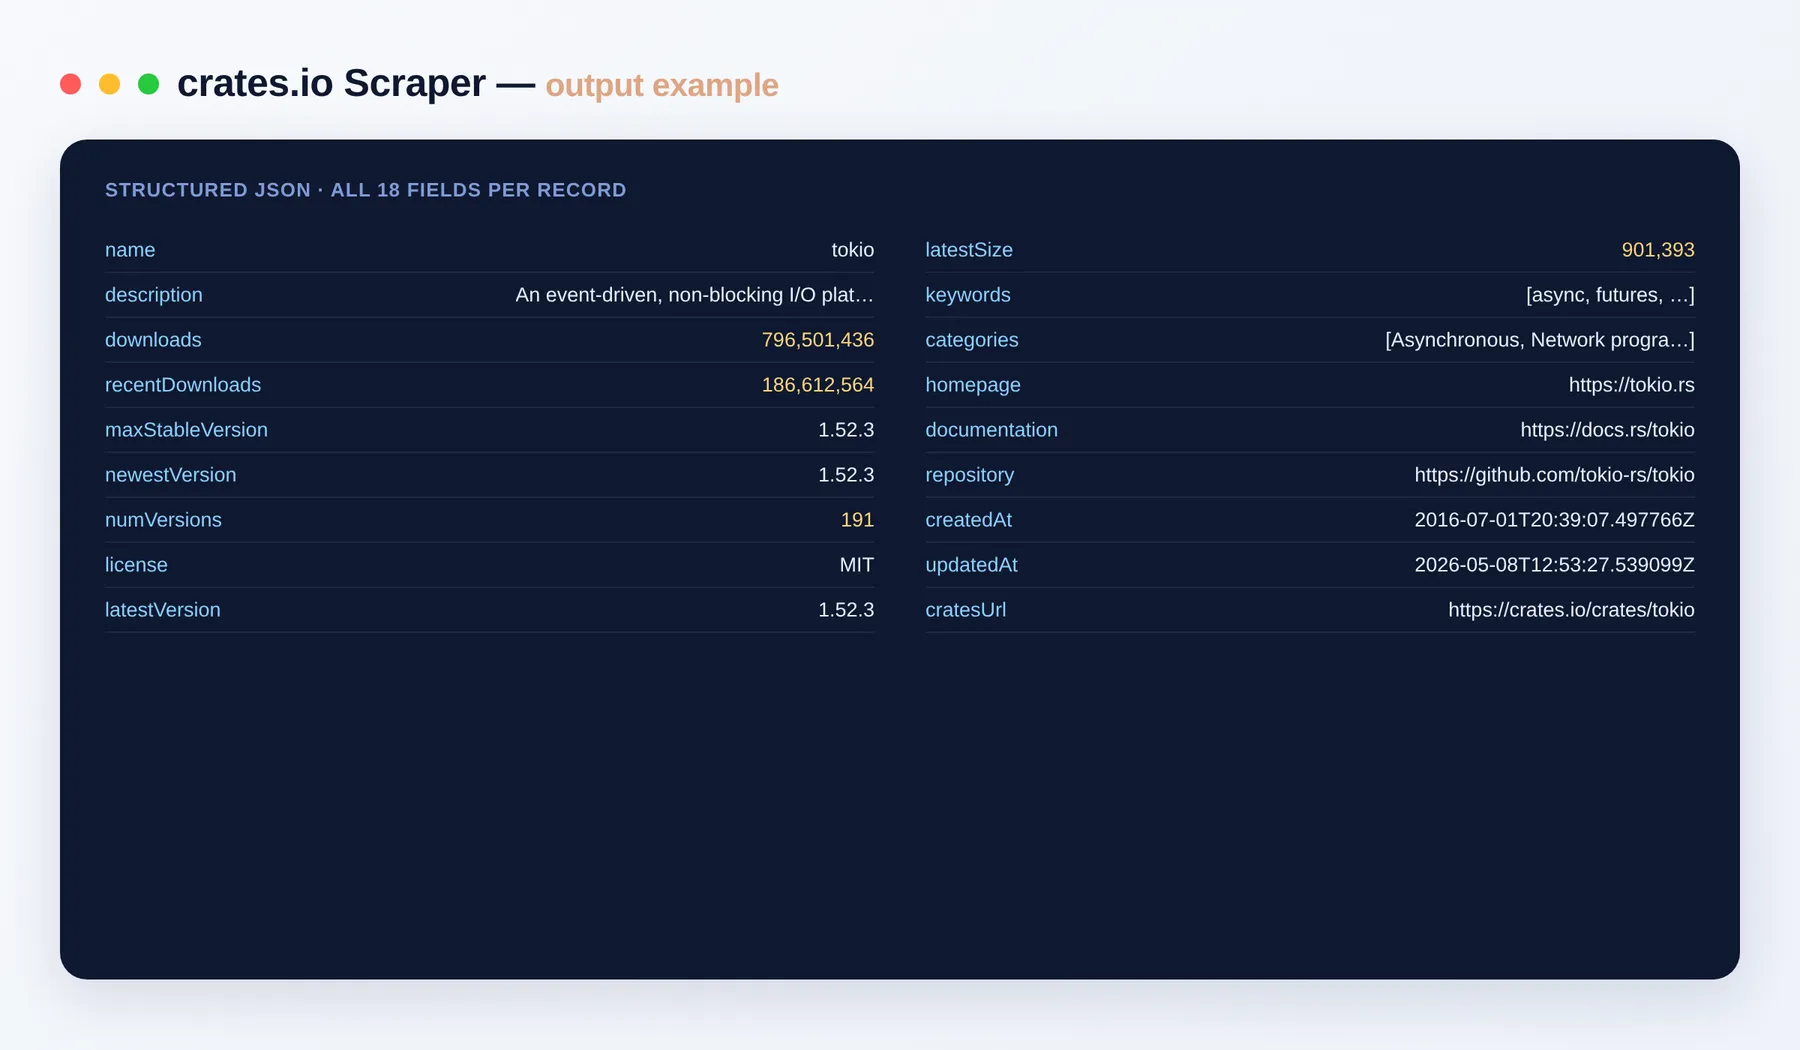Select the value '186,612,564'
The image size is (1800, 1050).
click(818, 385)
